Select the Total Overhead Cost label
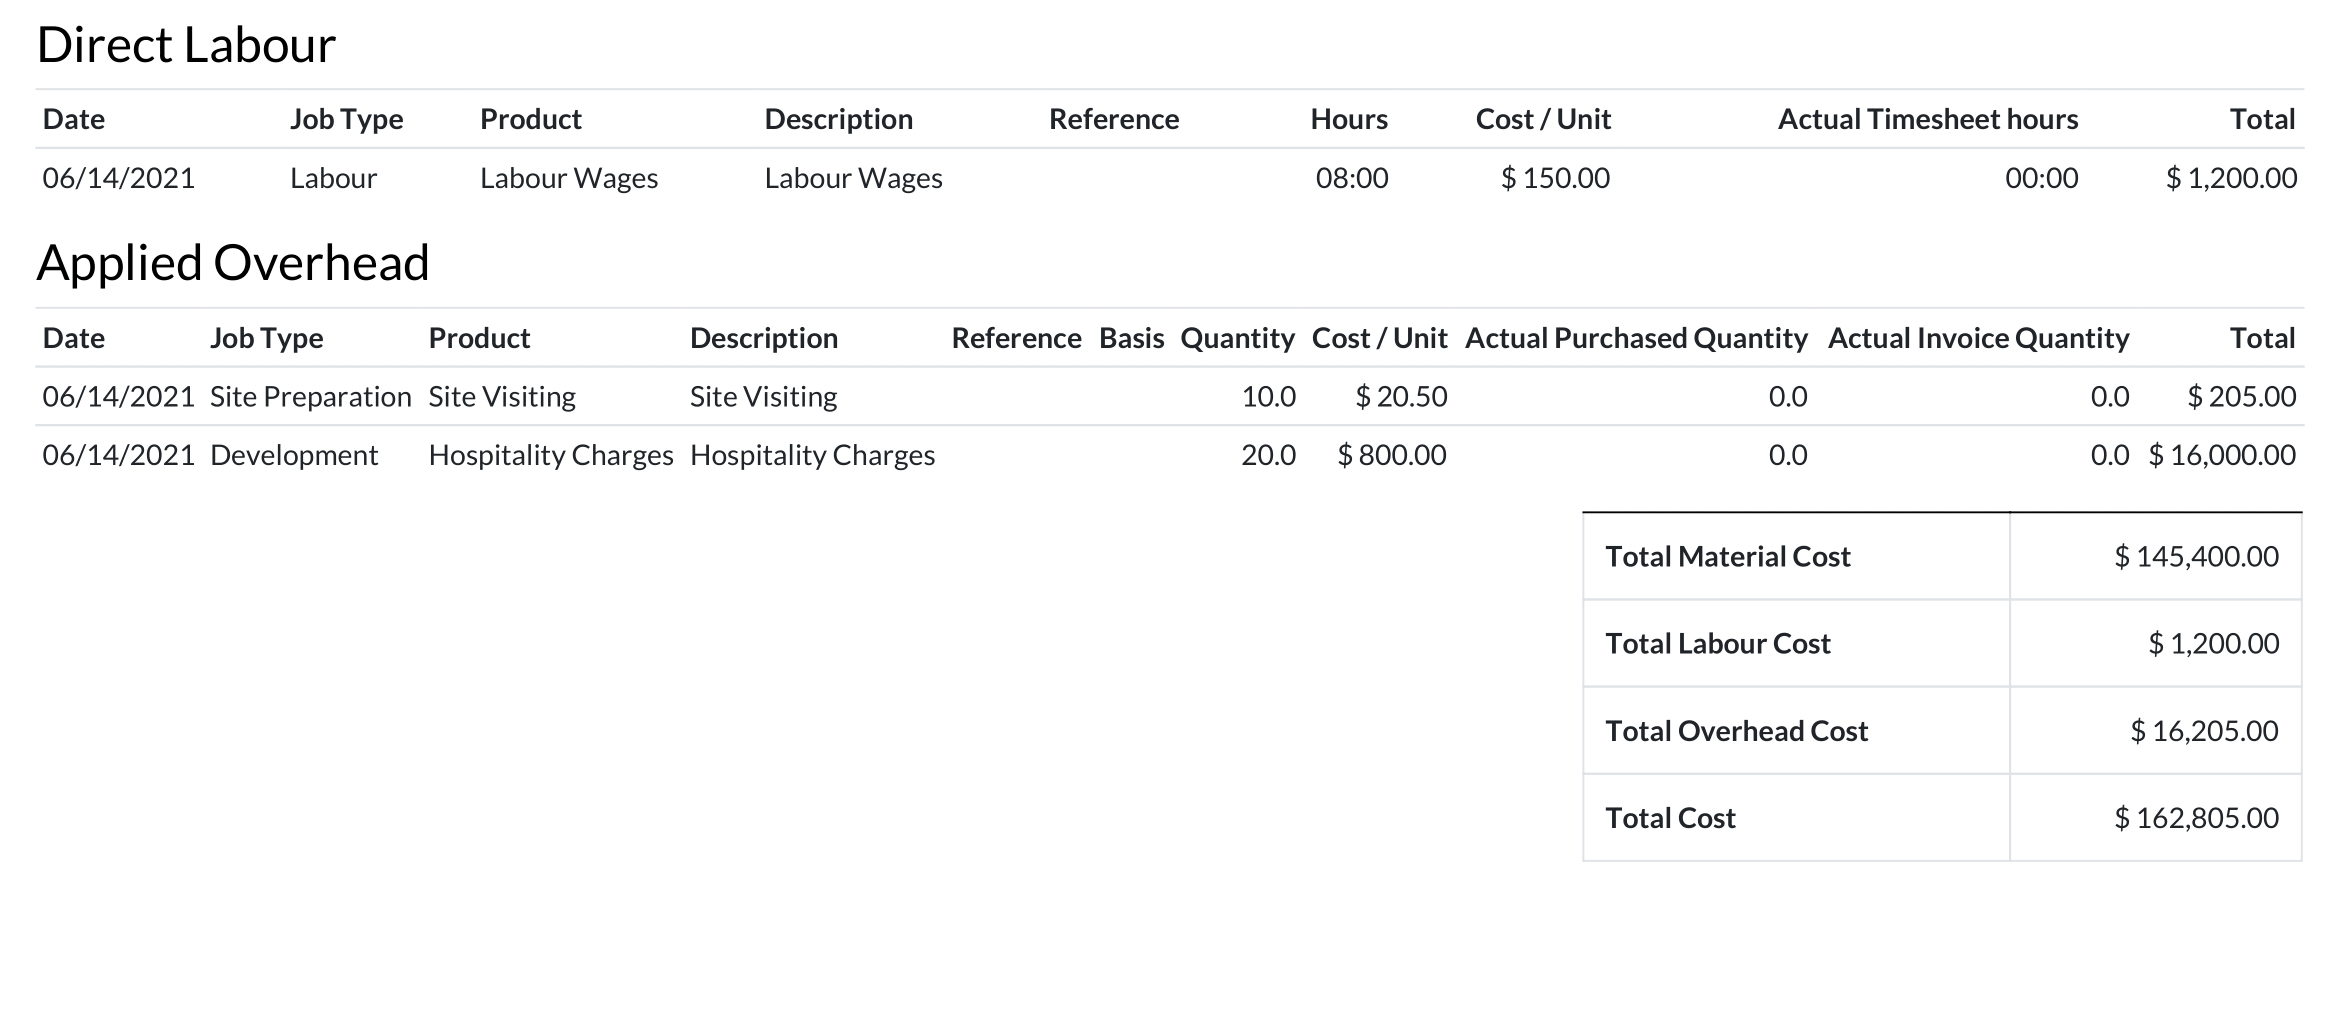The image size is (2339, 1030). point(1737,731)
